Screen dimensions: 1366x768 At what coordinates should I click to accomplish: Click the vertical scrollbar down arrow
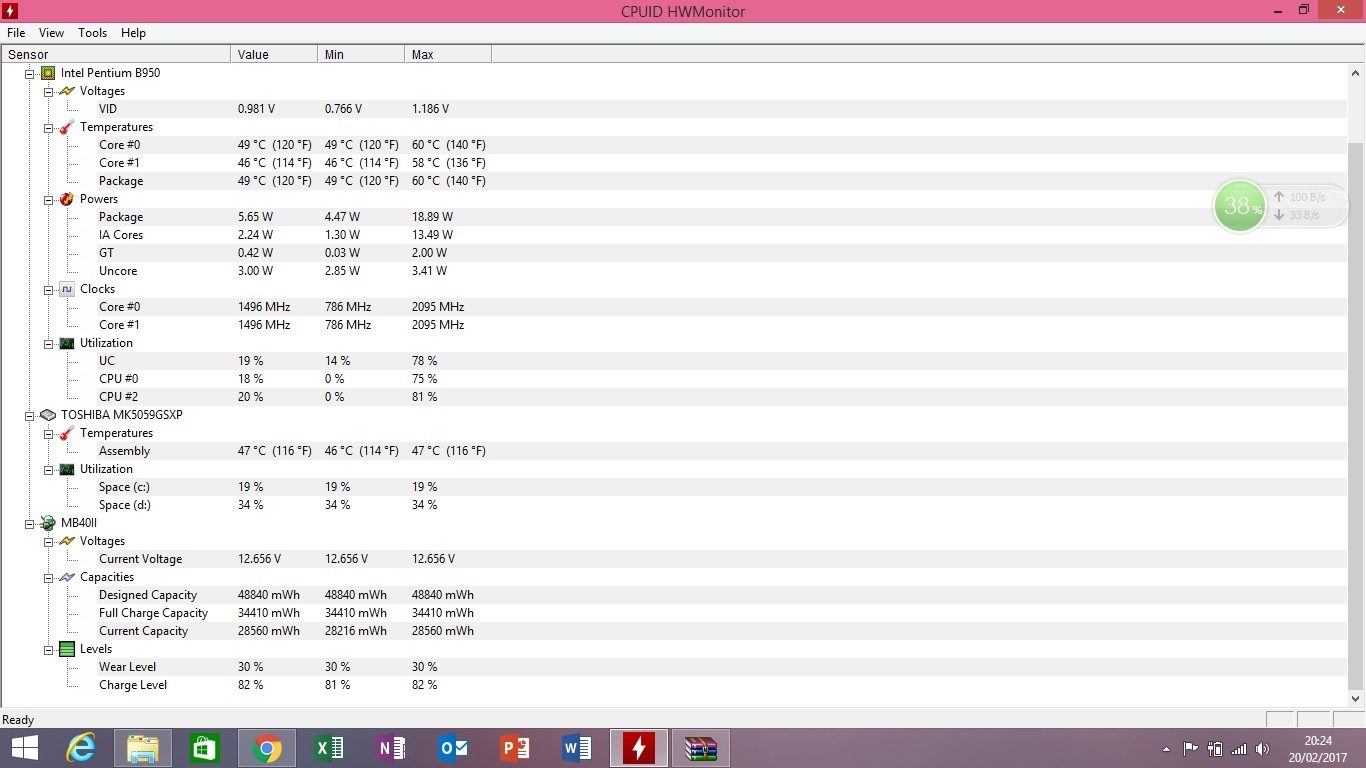point(1356,699)
